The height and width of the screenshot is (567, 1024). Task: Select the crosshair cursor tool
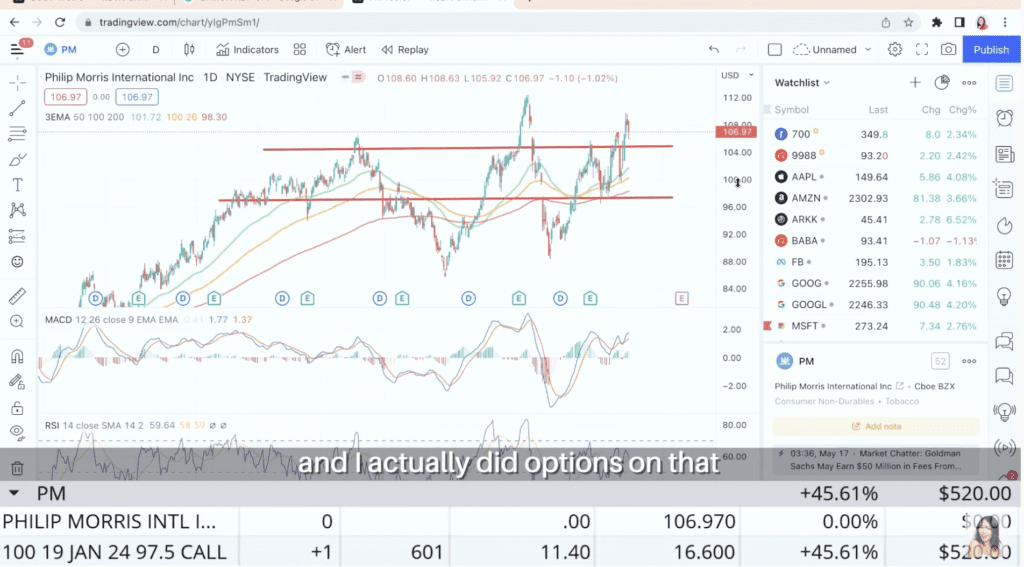point(18,82)
